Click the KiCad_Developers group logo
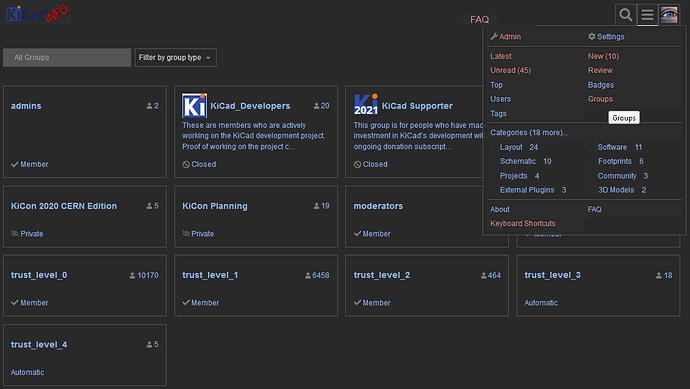Viewport: 690px width, 389px height. coord(195,106)
